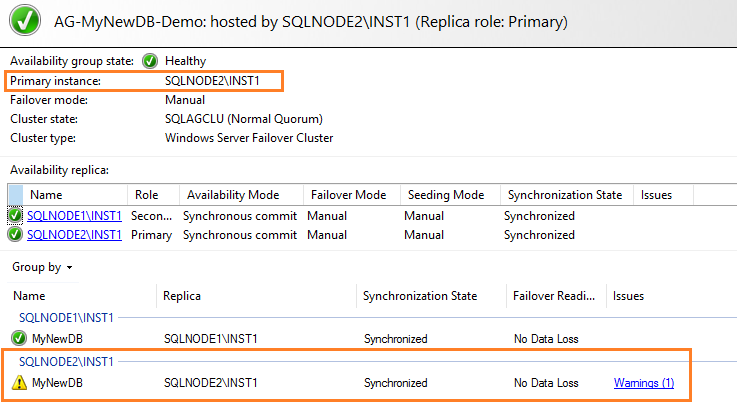Click the green status icon beside SQLNODE2\INST1 replica
This screenshot has width=737, height=408.
15,235
